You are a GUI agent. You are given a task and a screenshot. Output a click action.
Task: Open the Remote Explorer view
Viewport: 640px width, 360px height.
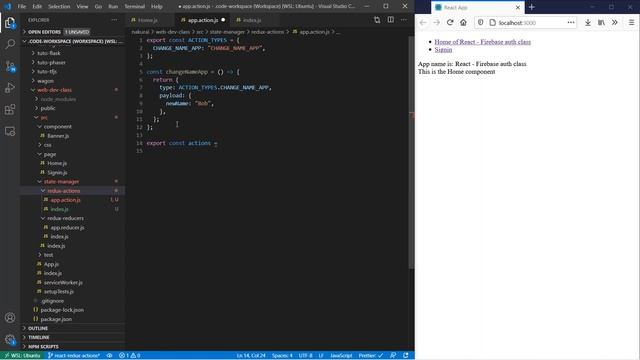pyautogui.click(x=10, y=131)
